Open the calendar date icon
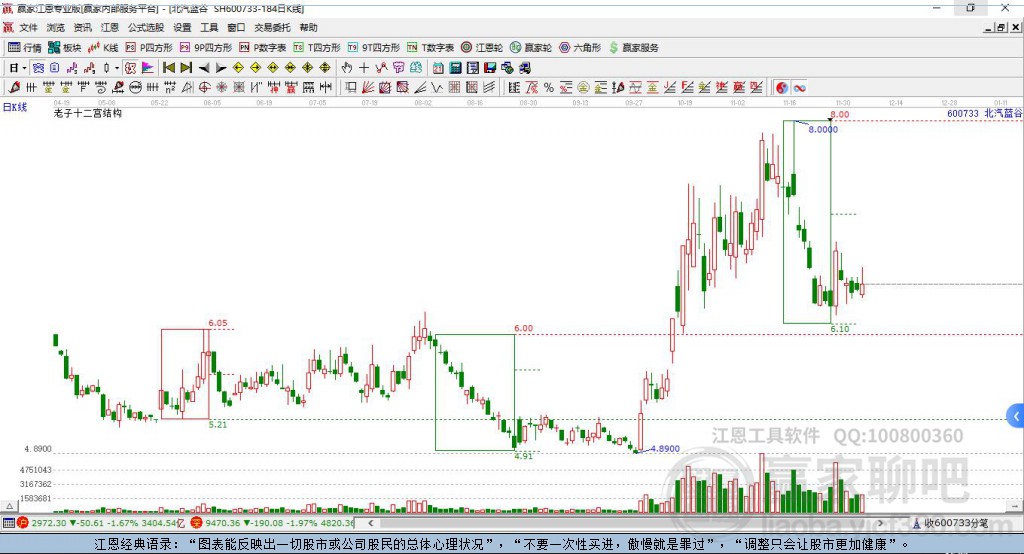 click(438, 68)
